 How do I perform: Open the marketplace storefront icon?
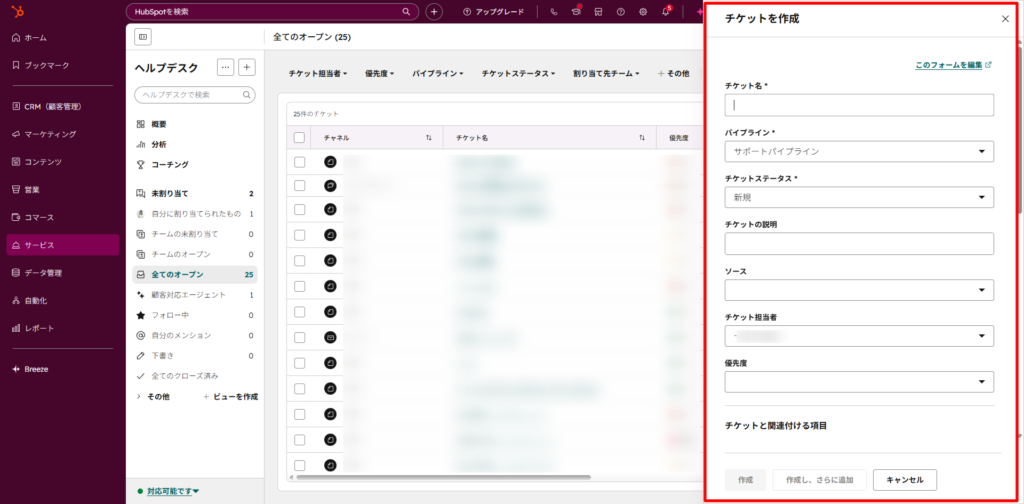598,12
